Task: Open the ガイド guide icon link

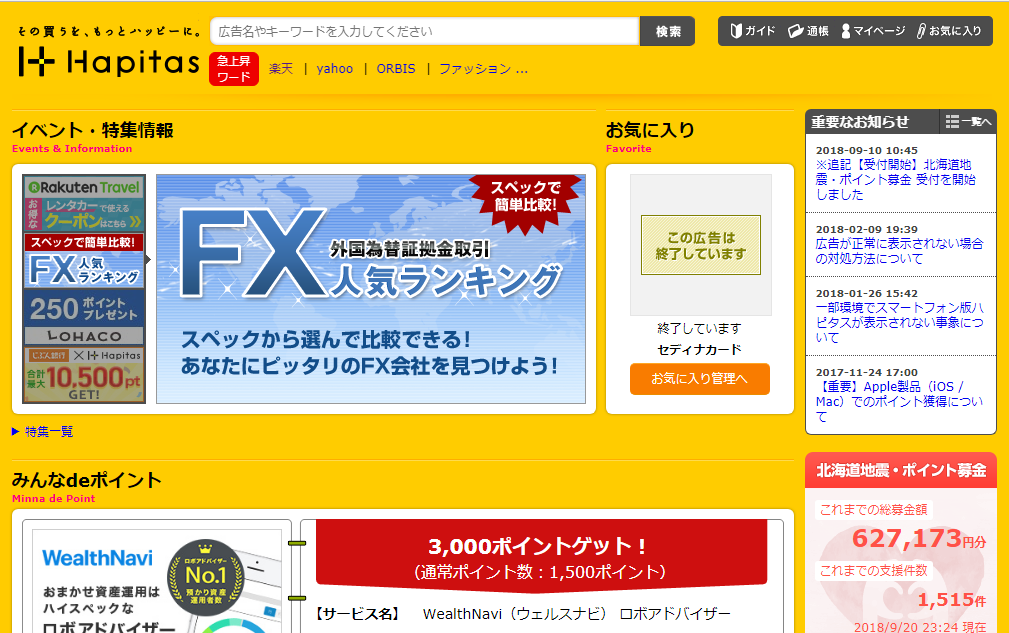Action: click(753, 31)
